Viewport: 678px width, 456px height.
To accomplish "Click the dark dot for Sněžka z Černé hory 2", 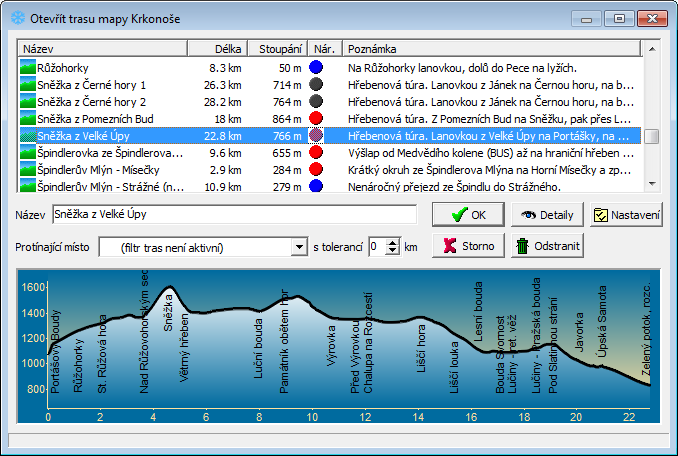I will (x=316, y=102).
